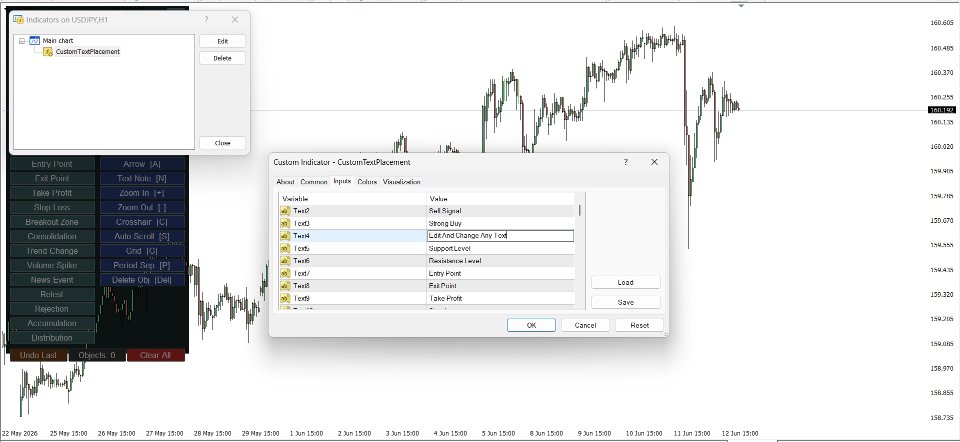Click Cancel in Custom Indicator dialog
The height and width of the screenshot is (442, 960).
point(585,325)
